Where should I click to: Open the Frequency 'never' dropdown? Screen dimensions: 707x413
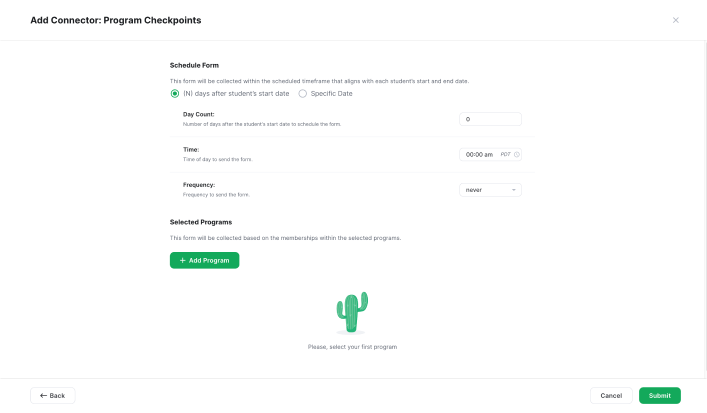pyautogui.click(x=490, y=190)
